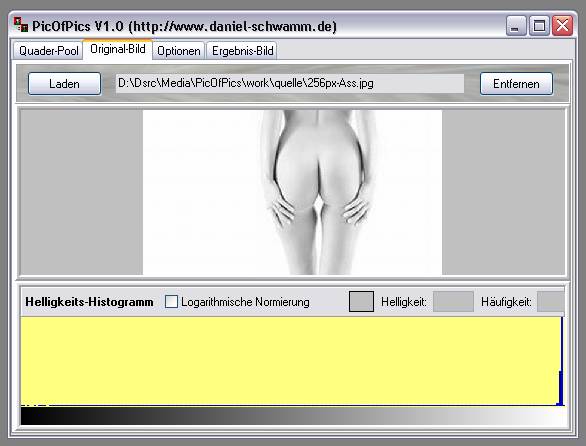Screen dimensions: 586x446
Task: Click the gray color swatch beside Helligkeit
Action: (x=361, y=301)
